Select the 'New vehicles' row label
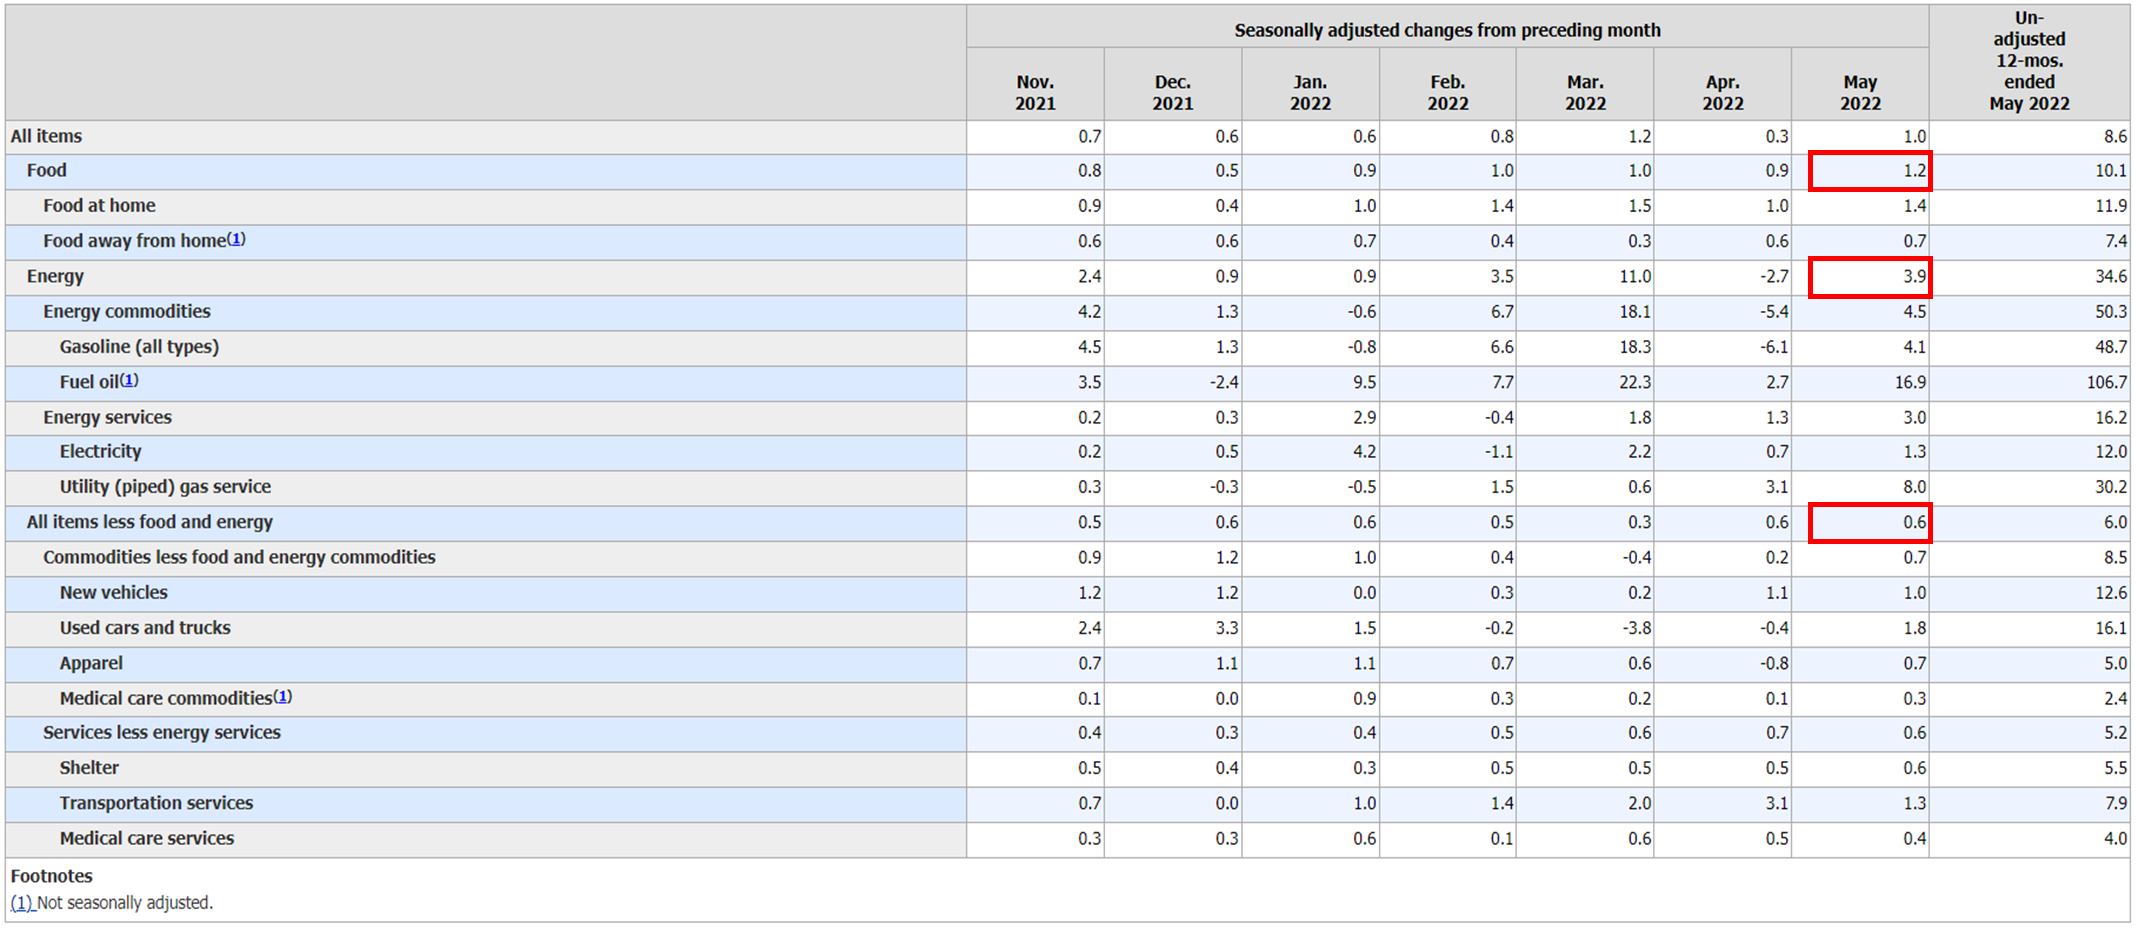Screen dimensions: 2138x929 point(113,592)
